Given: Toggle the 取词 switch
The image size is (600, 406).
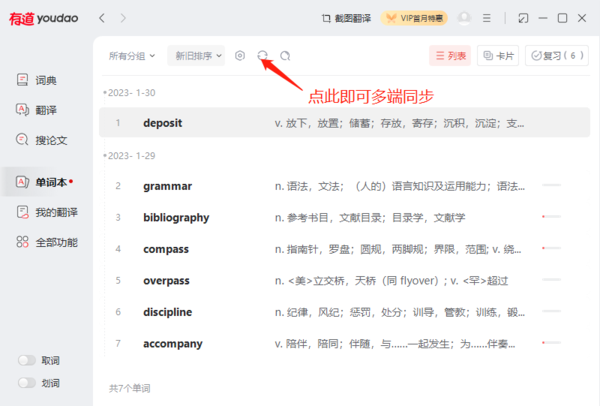Looking at the screenshot, I should click(x=27, y=360).
